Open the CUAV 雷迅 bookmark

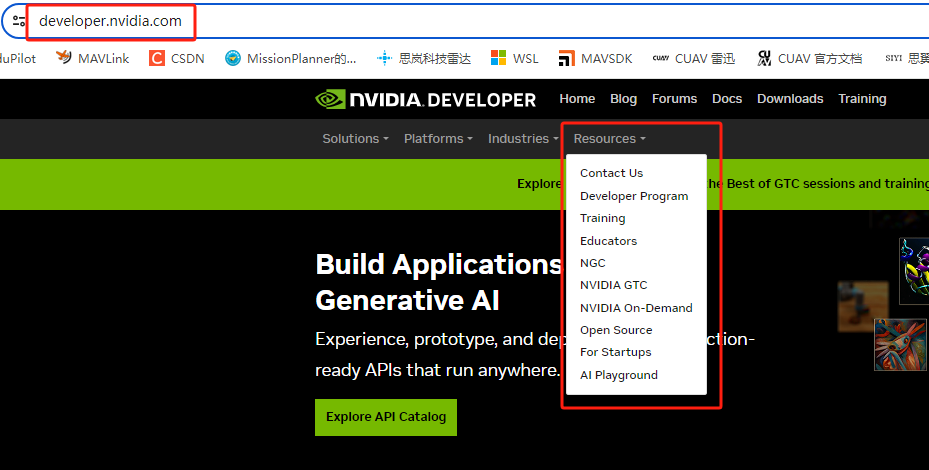[693, 58]
